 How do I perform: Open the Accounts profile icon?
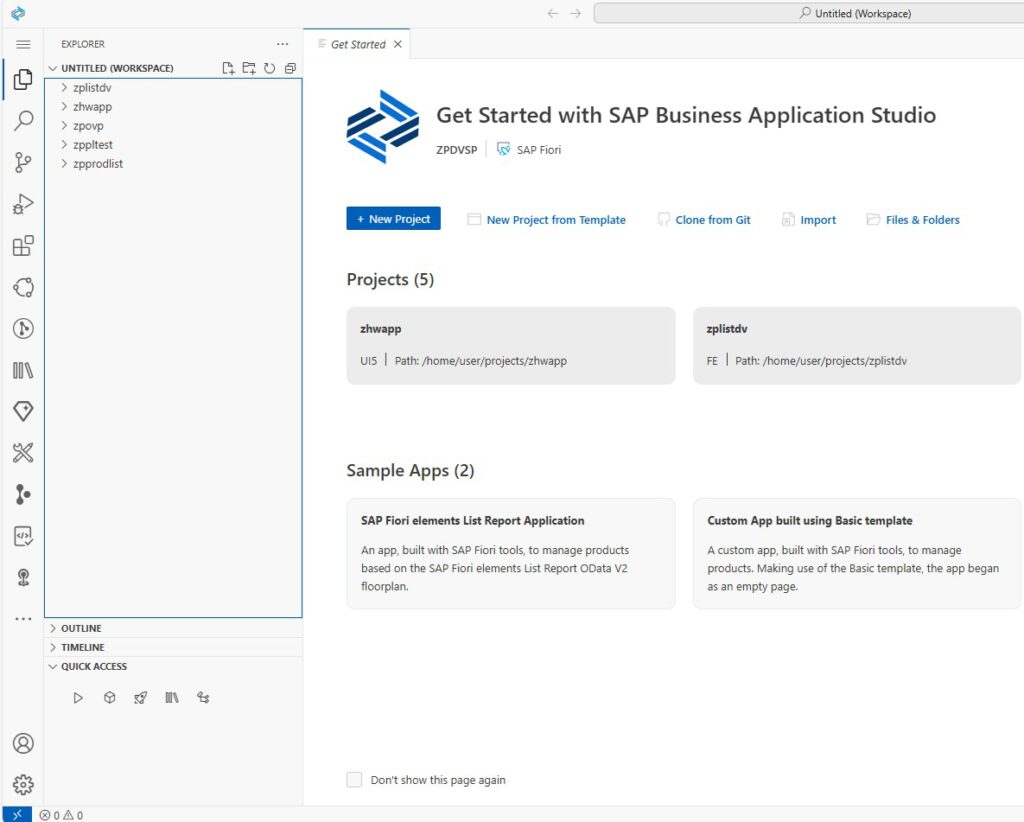click(22, 743)
